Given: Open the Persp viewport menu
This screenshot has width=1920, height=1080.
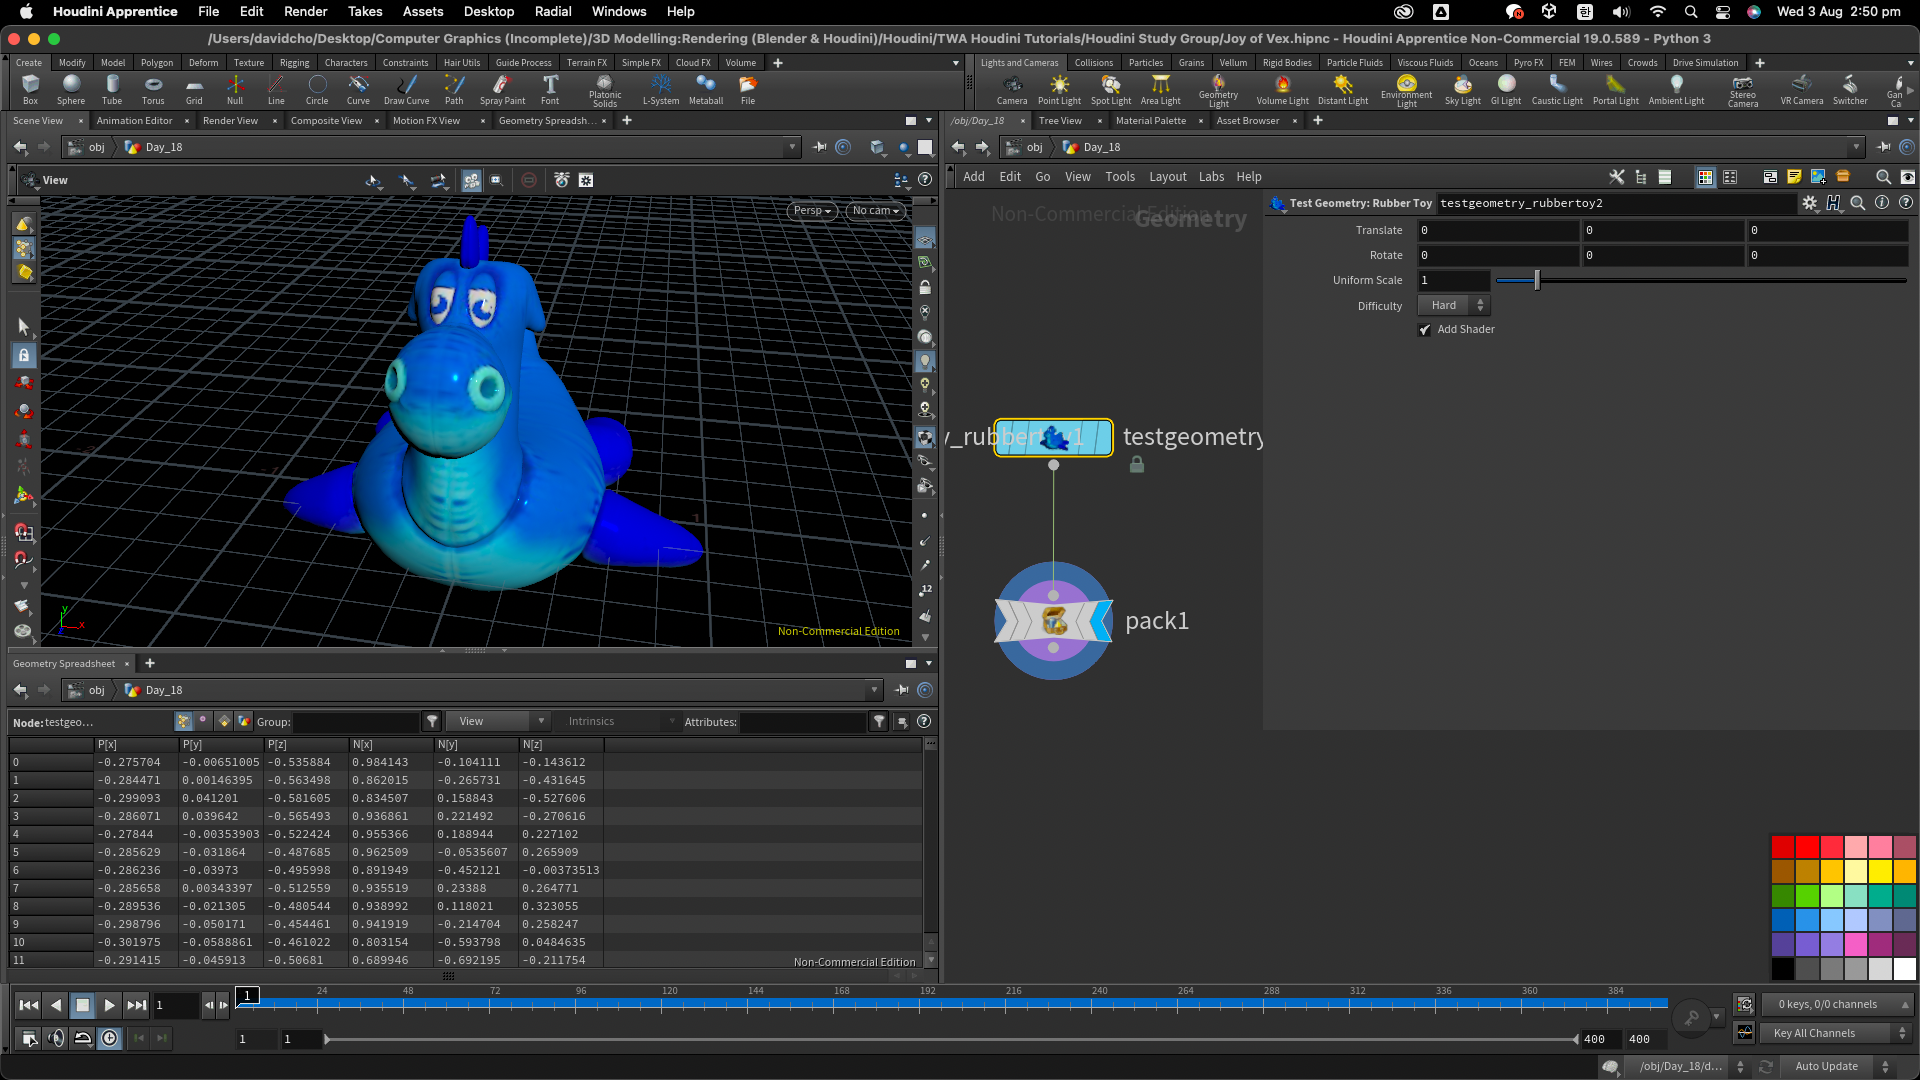Looking at the screenshot, I should coord(811,211).
